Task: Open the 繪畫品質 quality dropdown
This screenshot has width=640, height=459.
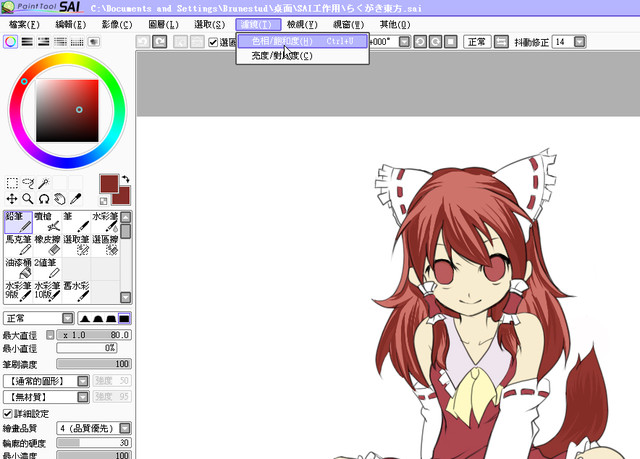Action: [94, 428]
